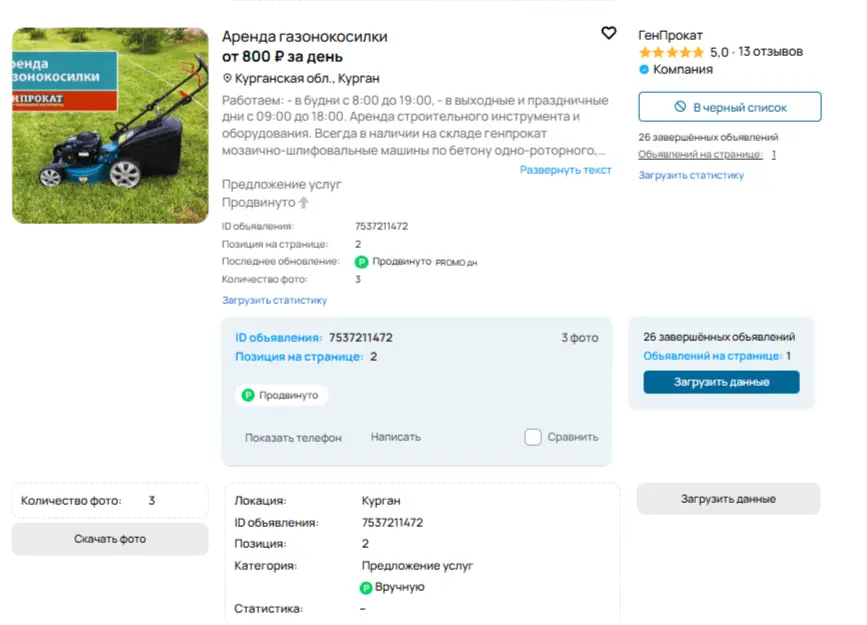Click Написать to message the seller
Screen dimensions: 867x625
pos(396,437)
